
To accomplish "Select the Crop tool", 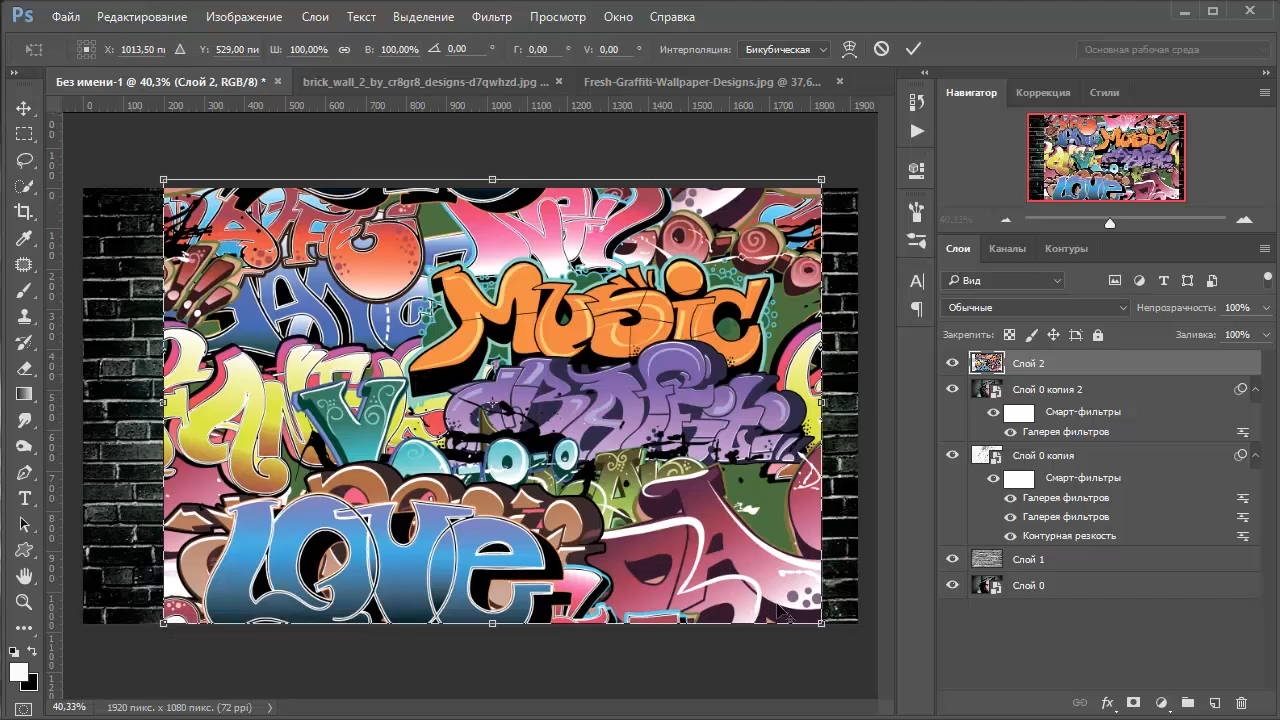I will pyautogui.click(x=24, y=212).
